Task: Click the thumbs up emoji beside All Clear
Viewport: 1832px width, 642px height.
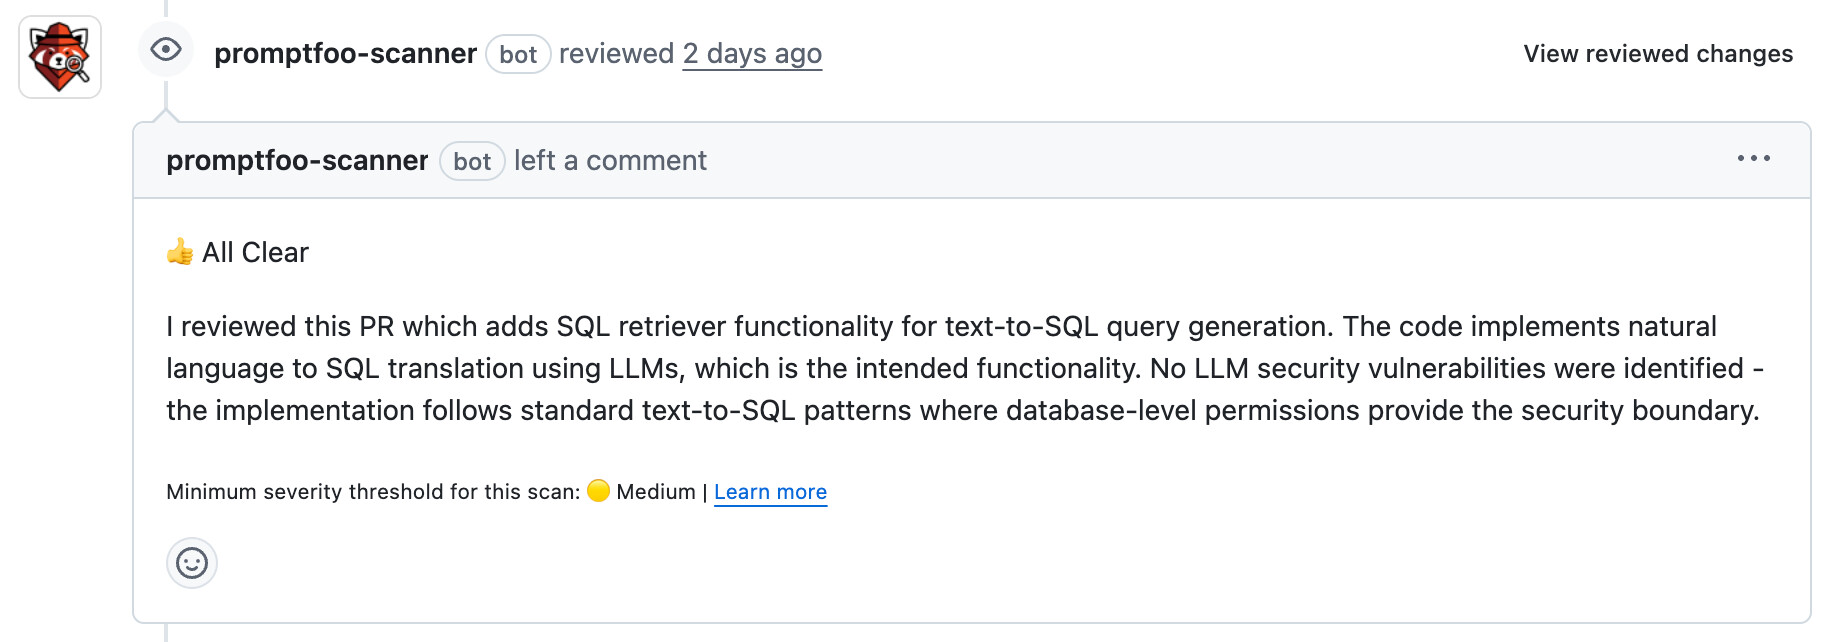Action: (180, 252)
